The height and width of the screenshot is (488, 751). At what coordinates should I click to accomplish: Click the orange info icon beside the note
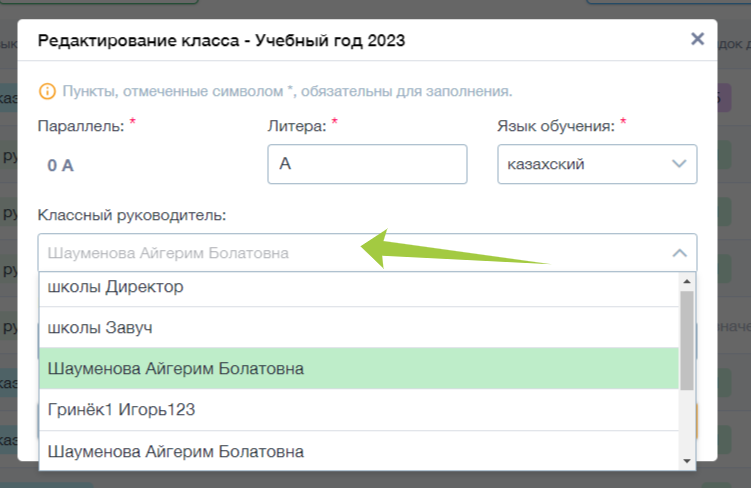click(47, 91)
